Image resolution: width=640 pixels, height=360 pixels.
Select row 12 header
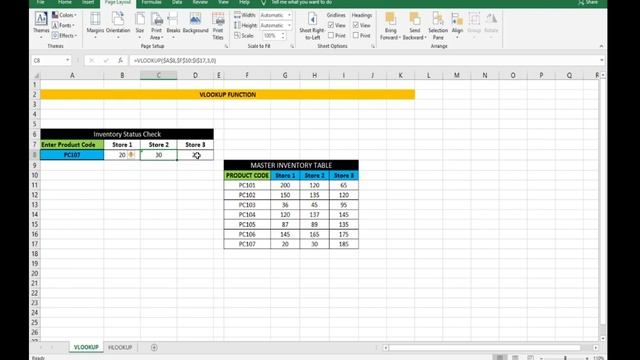tap(35, 195)
